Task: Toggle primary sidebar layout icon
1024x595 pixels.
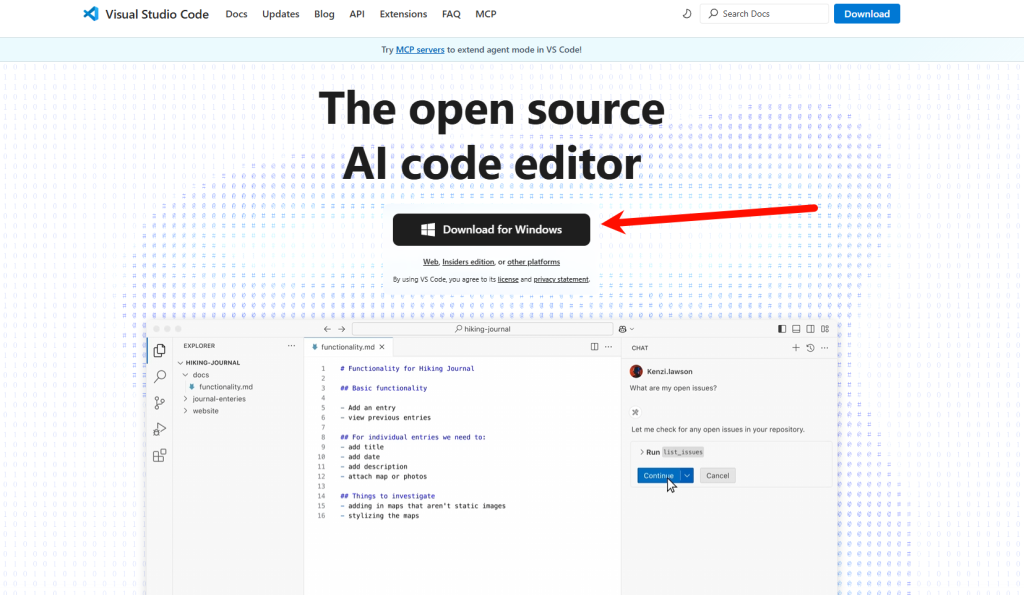Action: pos(782,329)
